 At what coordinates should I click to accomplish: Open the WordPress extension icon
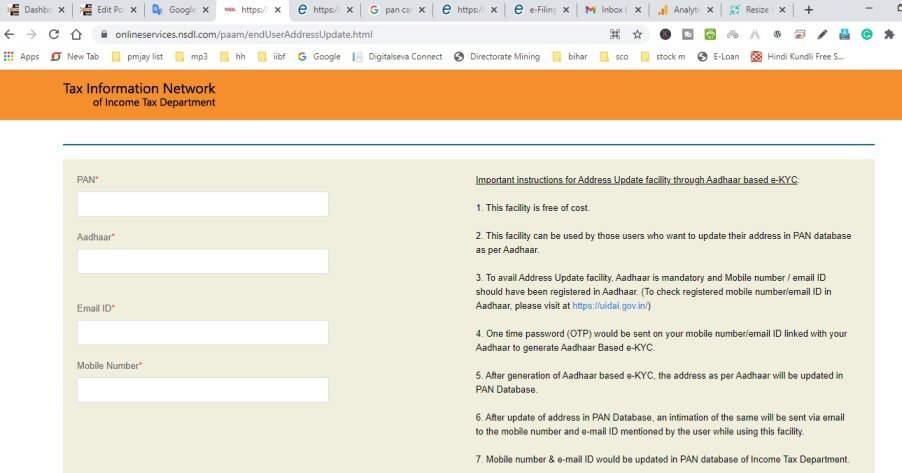pos(777,35)
